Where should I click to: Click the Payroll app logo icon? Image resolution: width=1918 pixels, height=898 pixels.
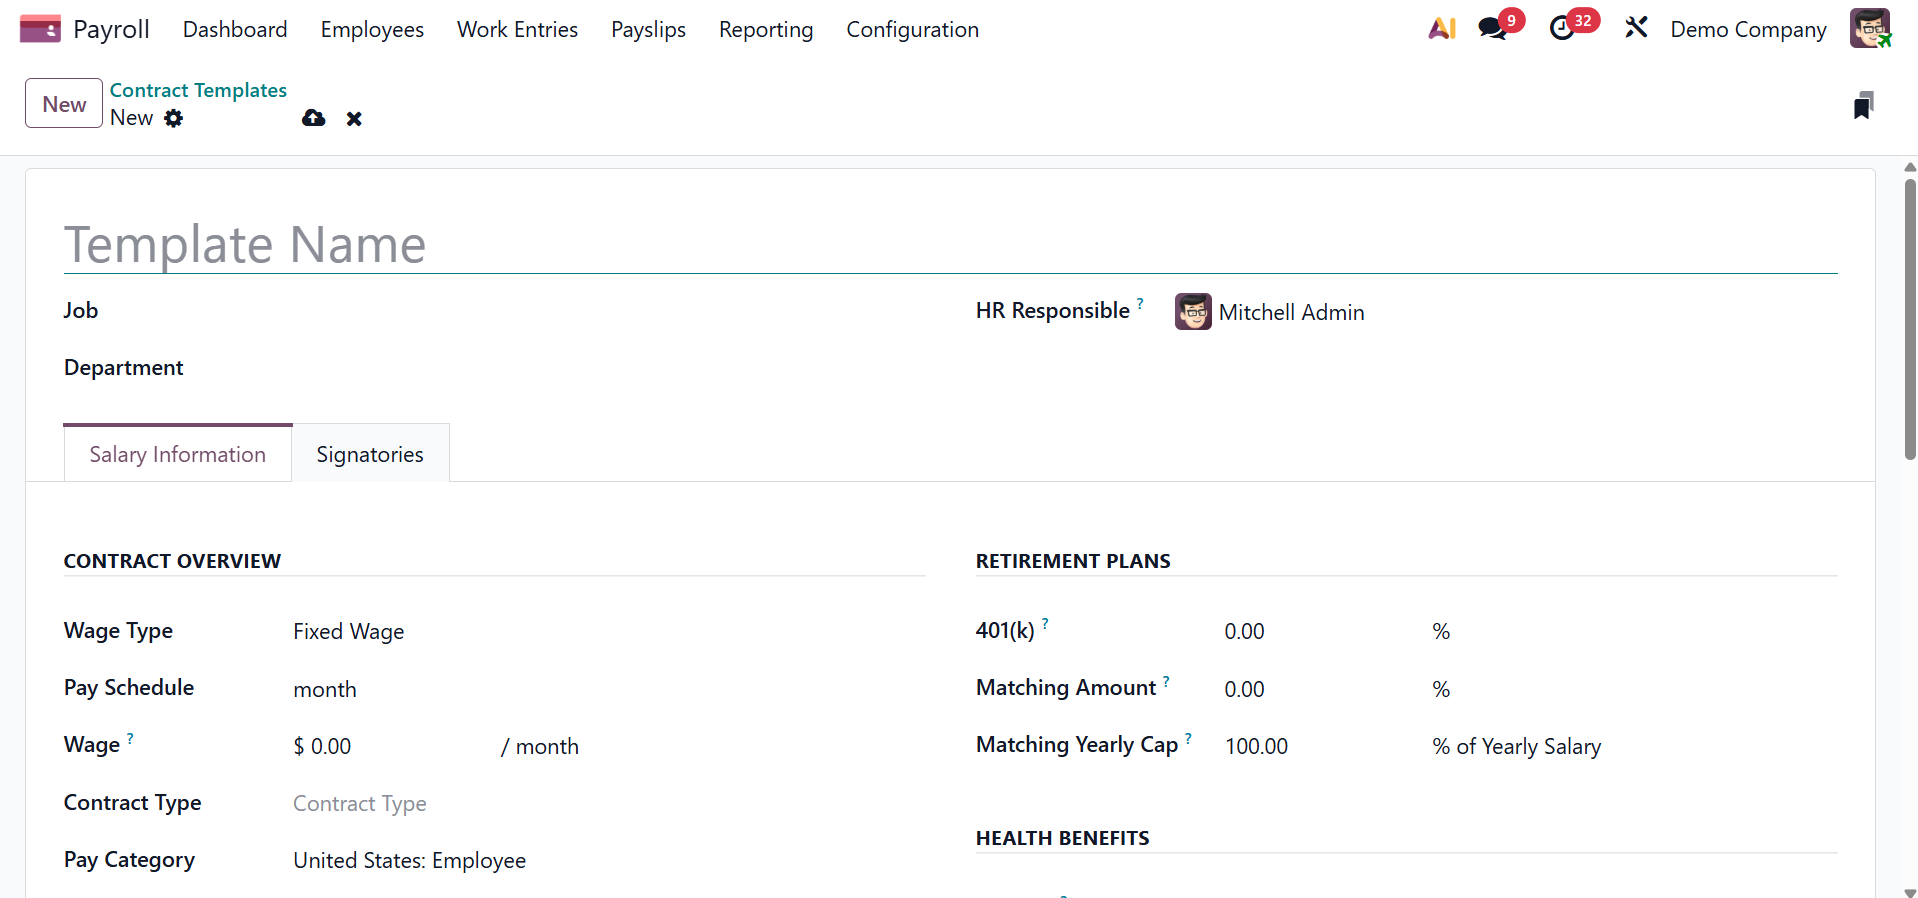(x=40, y=29)
